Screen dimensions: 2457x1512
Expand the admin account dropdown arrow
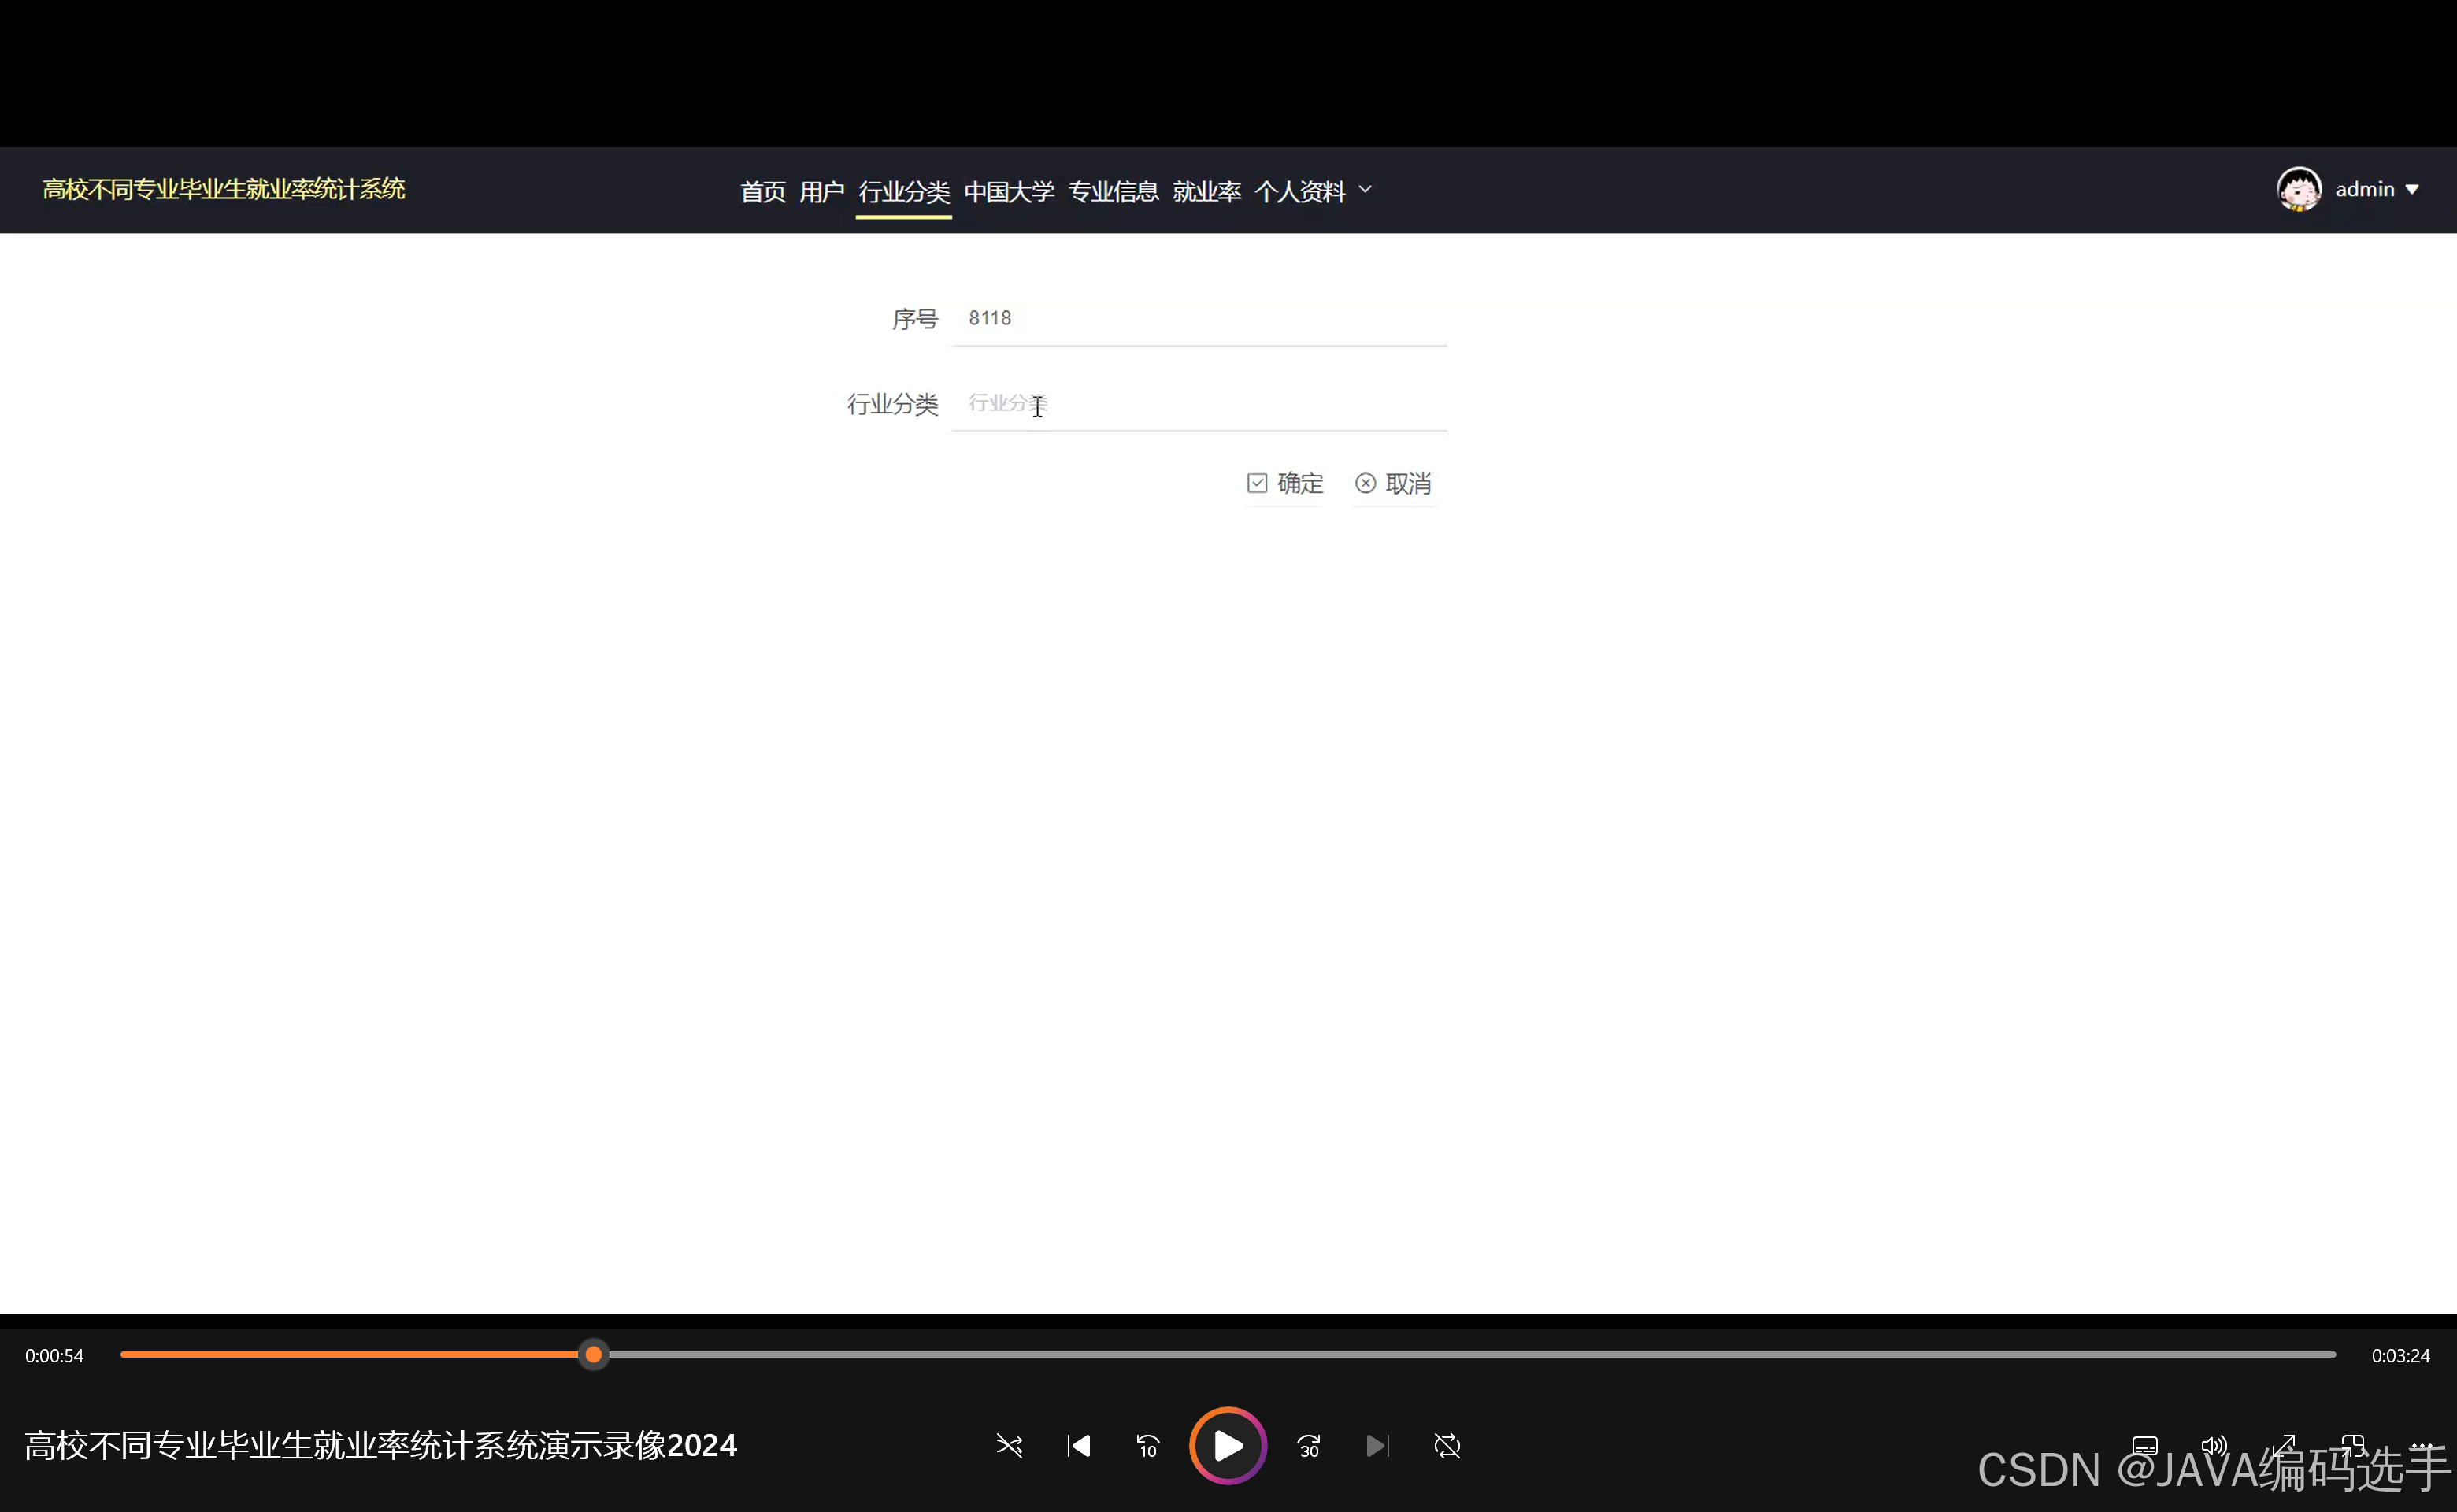2412,189
